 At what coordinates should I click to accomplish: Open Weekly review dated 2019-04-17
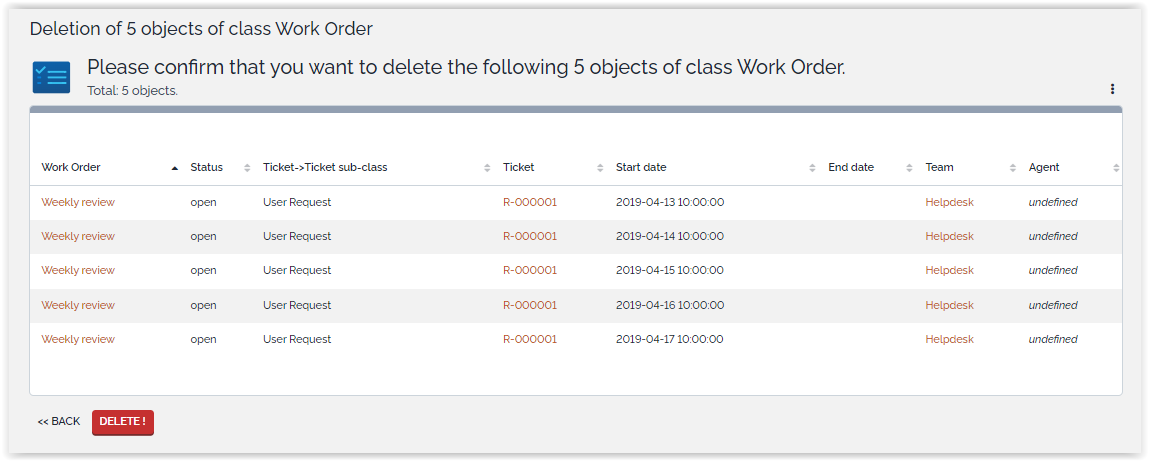(x=78, y=339)
